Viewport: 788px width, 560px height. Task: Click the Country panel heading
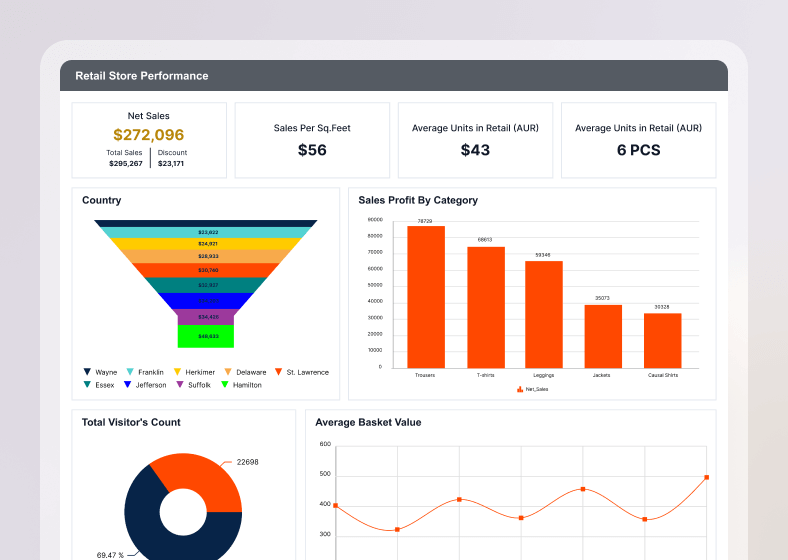point(102,200)
